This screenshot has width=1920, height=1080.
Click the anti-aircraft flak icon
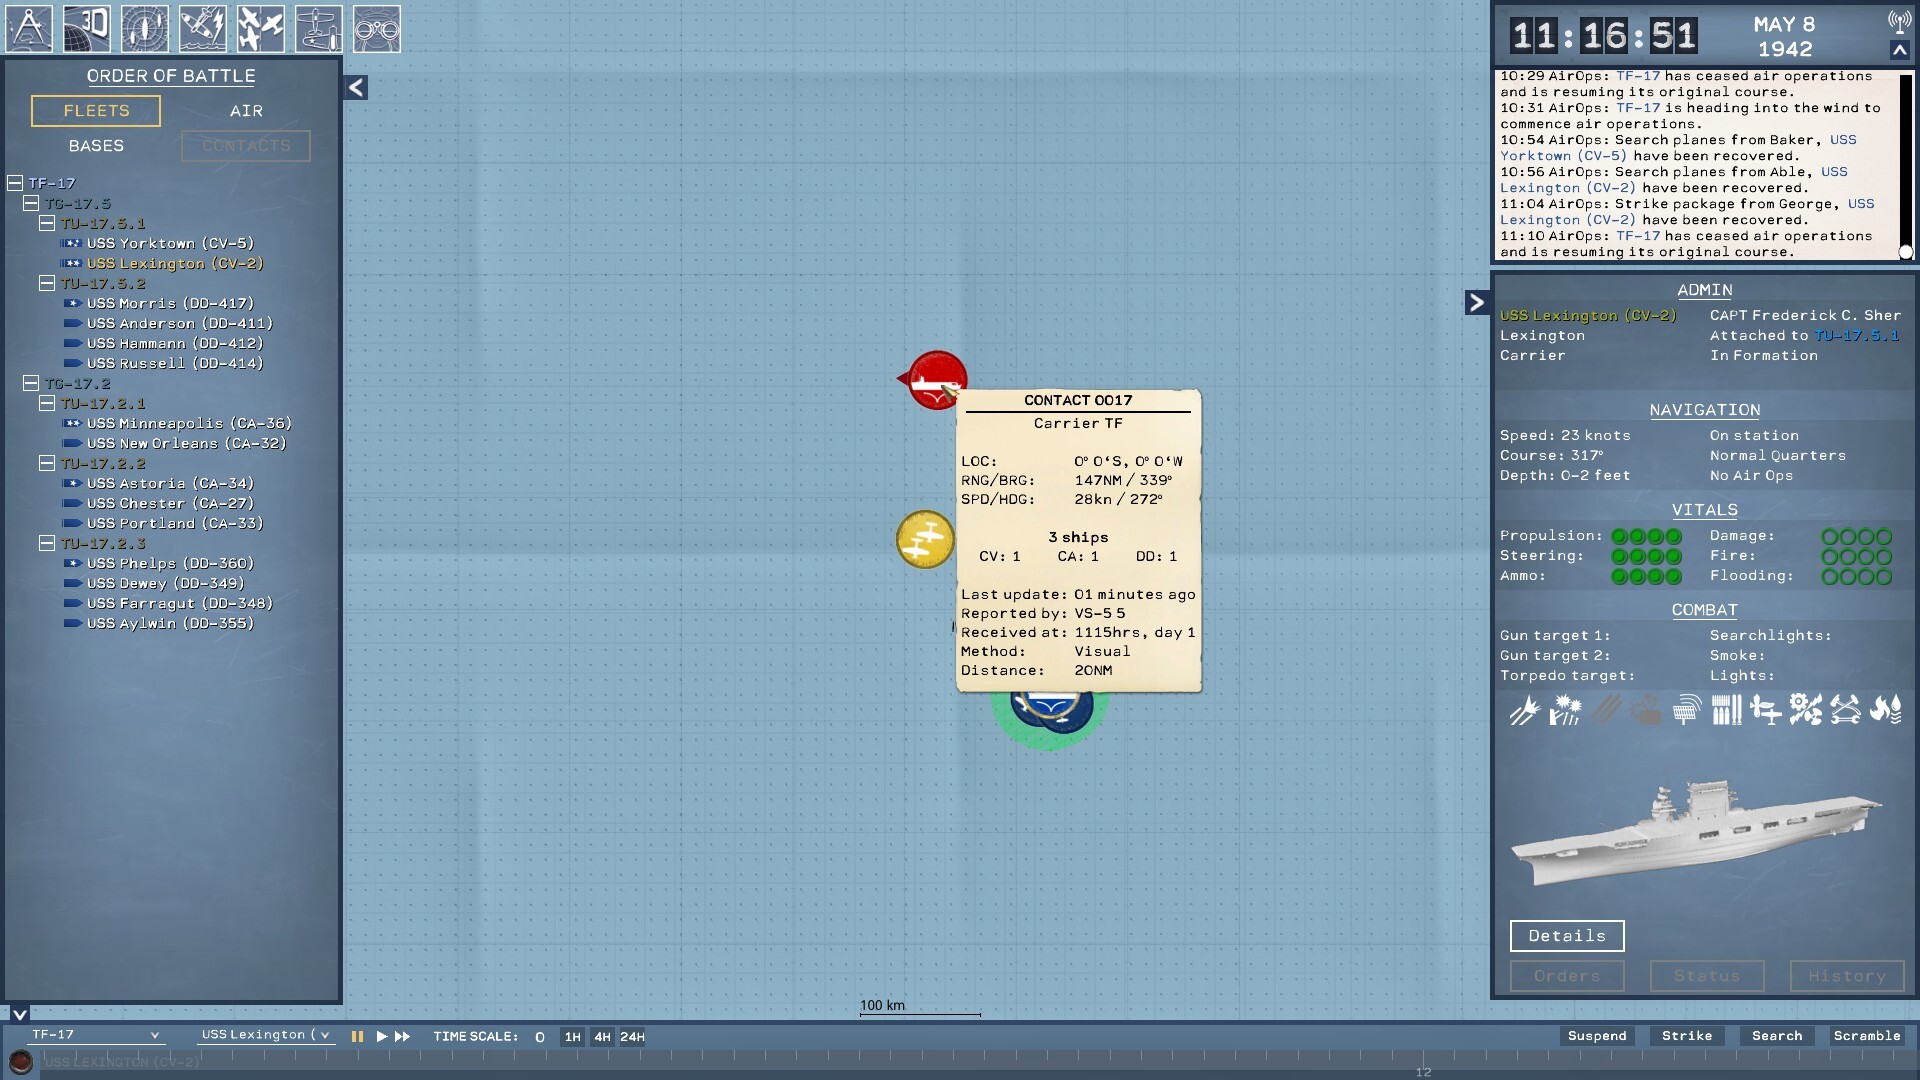[x=1565, y=710]
